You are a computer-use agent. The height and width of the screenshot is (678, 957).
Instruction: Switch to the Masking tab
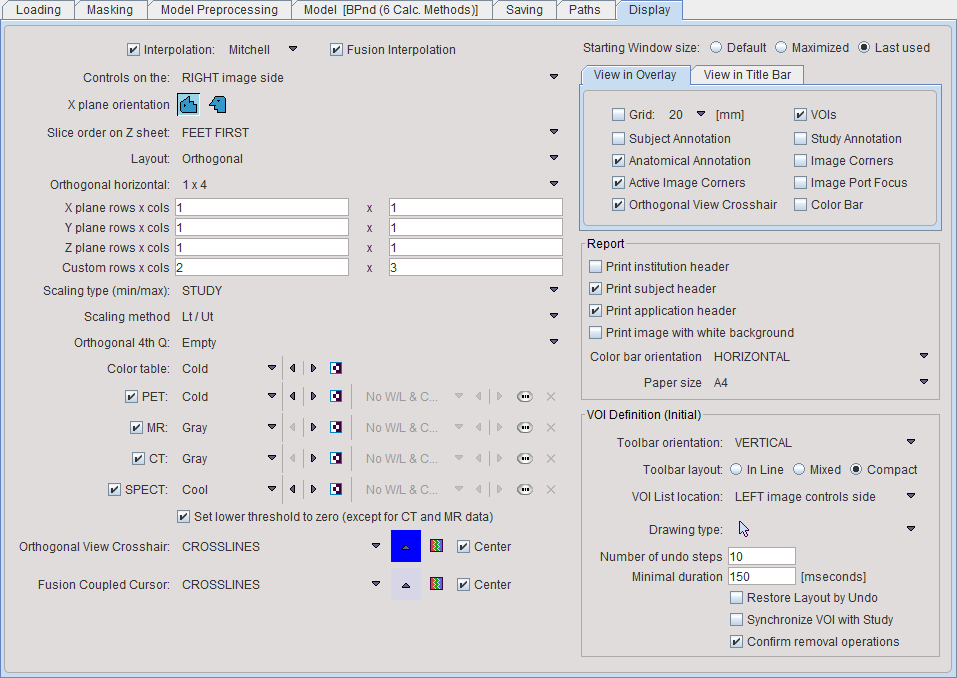pos(110,10)
